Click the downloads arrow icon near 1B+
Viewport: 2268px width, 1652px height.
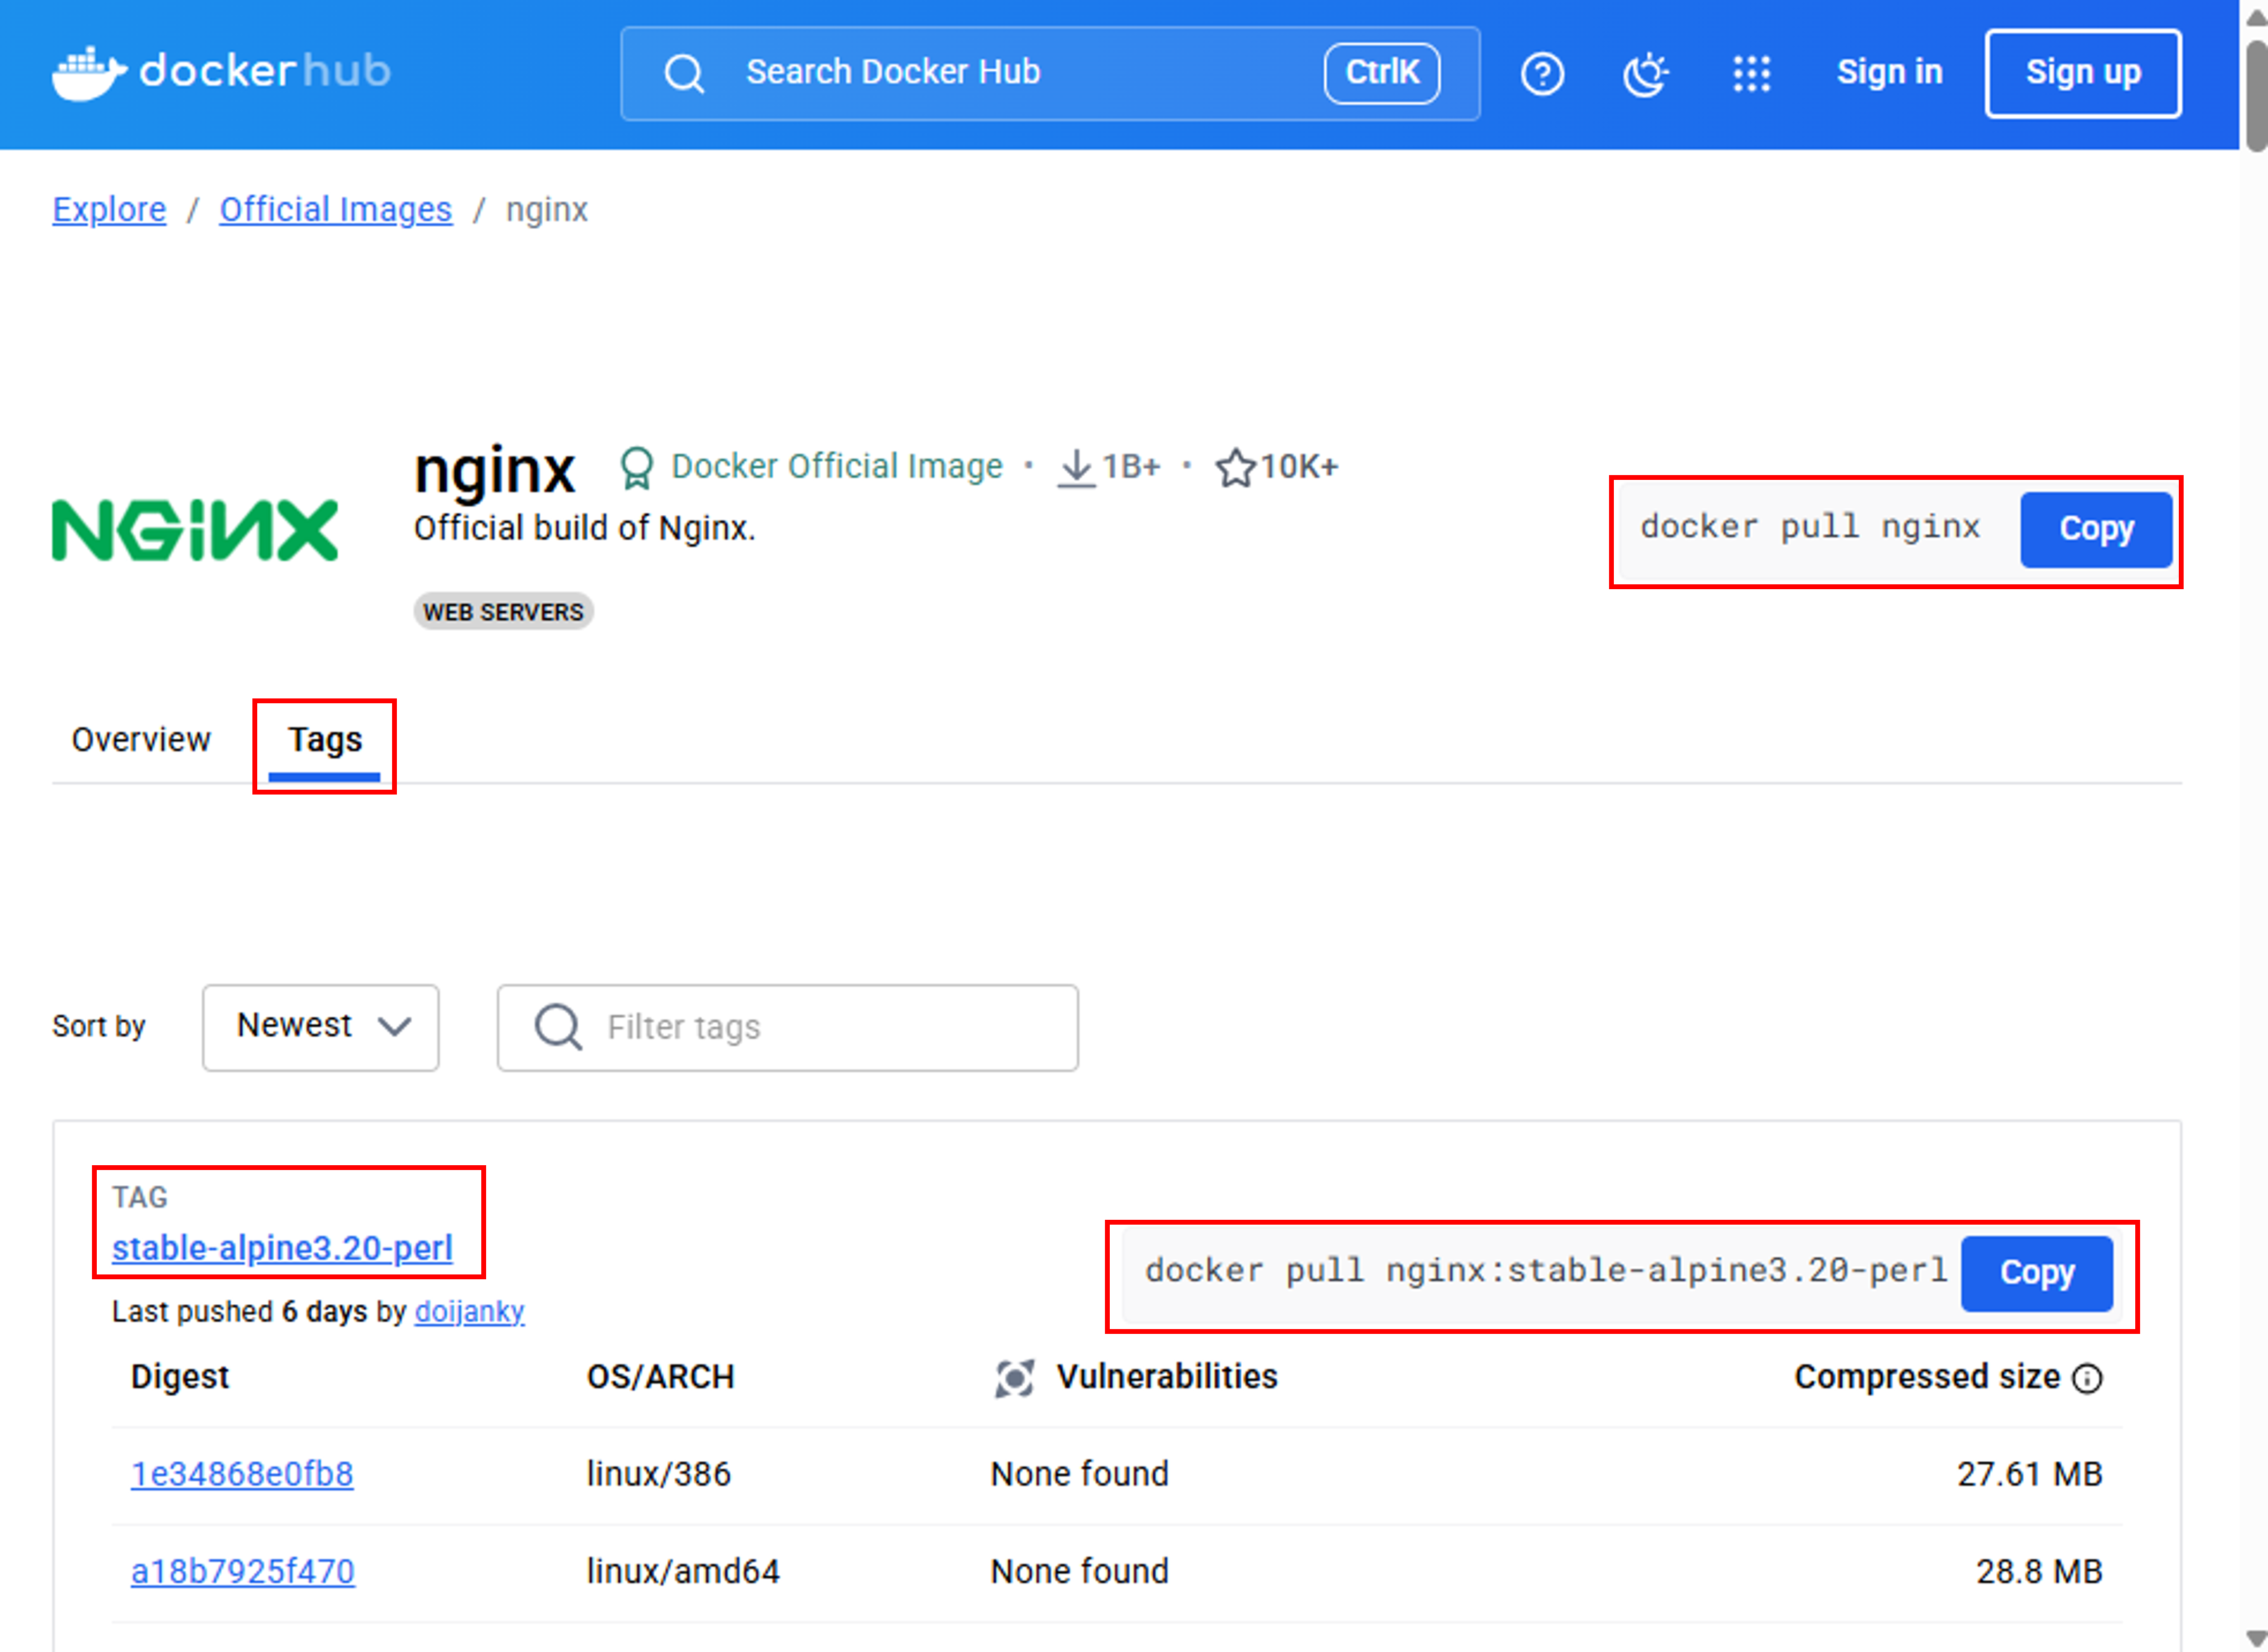pos(1076,468)
